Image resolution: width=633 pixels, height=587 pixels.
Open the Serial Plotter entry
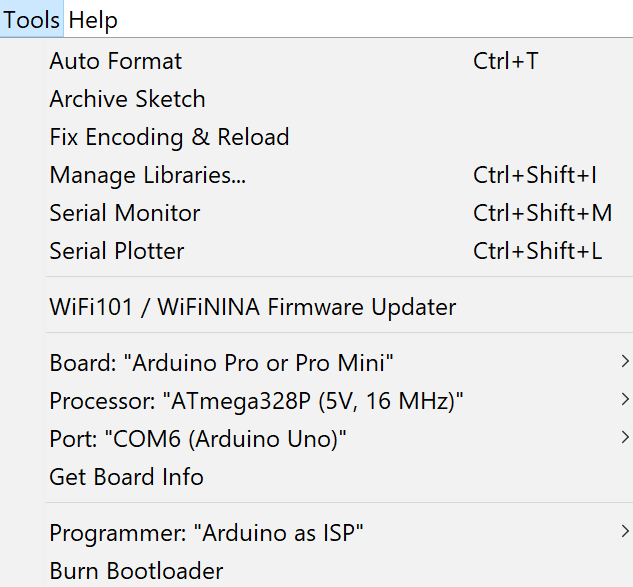click(117, 251)
